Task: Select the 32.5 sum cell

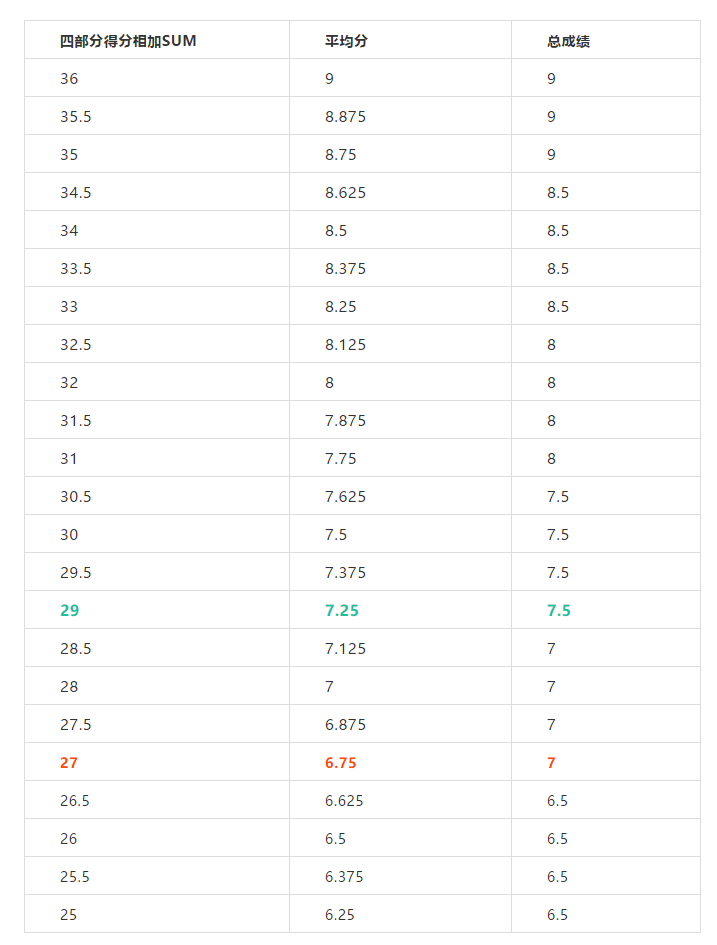Action: [157, 344]
